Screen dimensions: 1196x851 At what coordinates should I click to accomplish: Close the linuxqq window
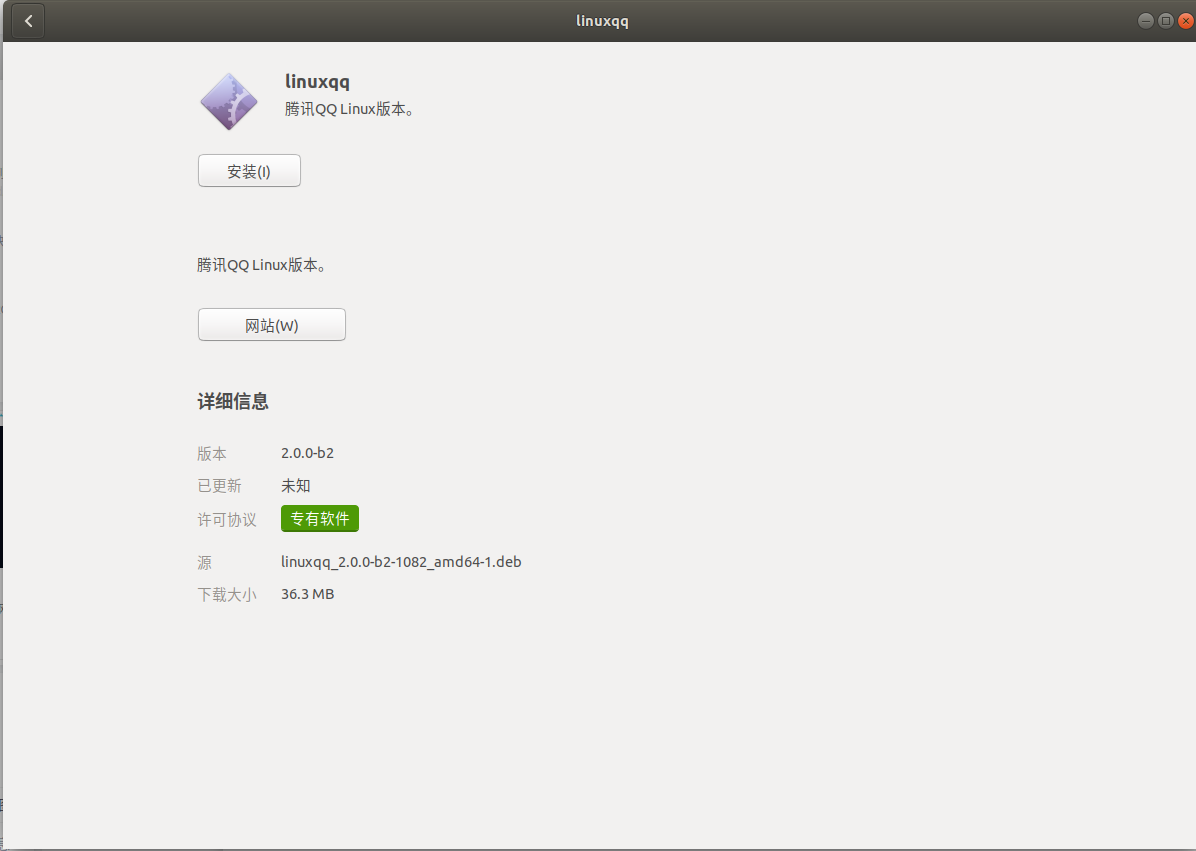pos(1185,21)
